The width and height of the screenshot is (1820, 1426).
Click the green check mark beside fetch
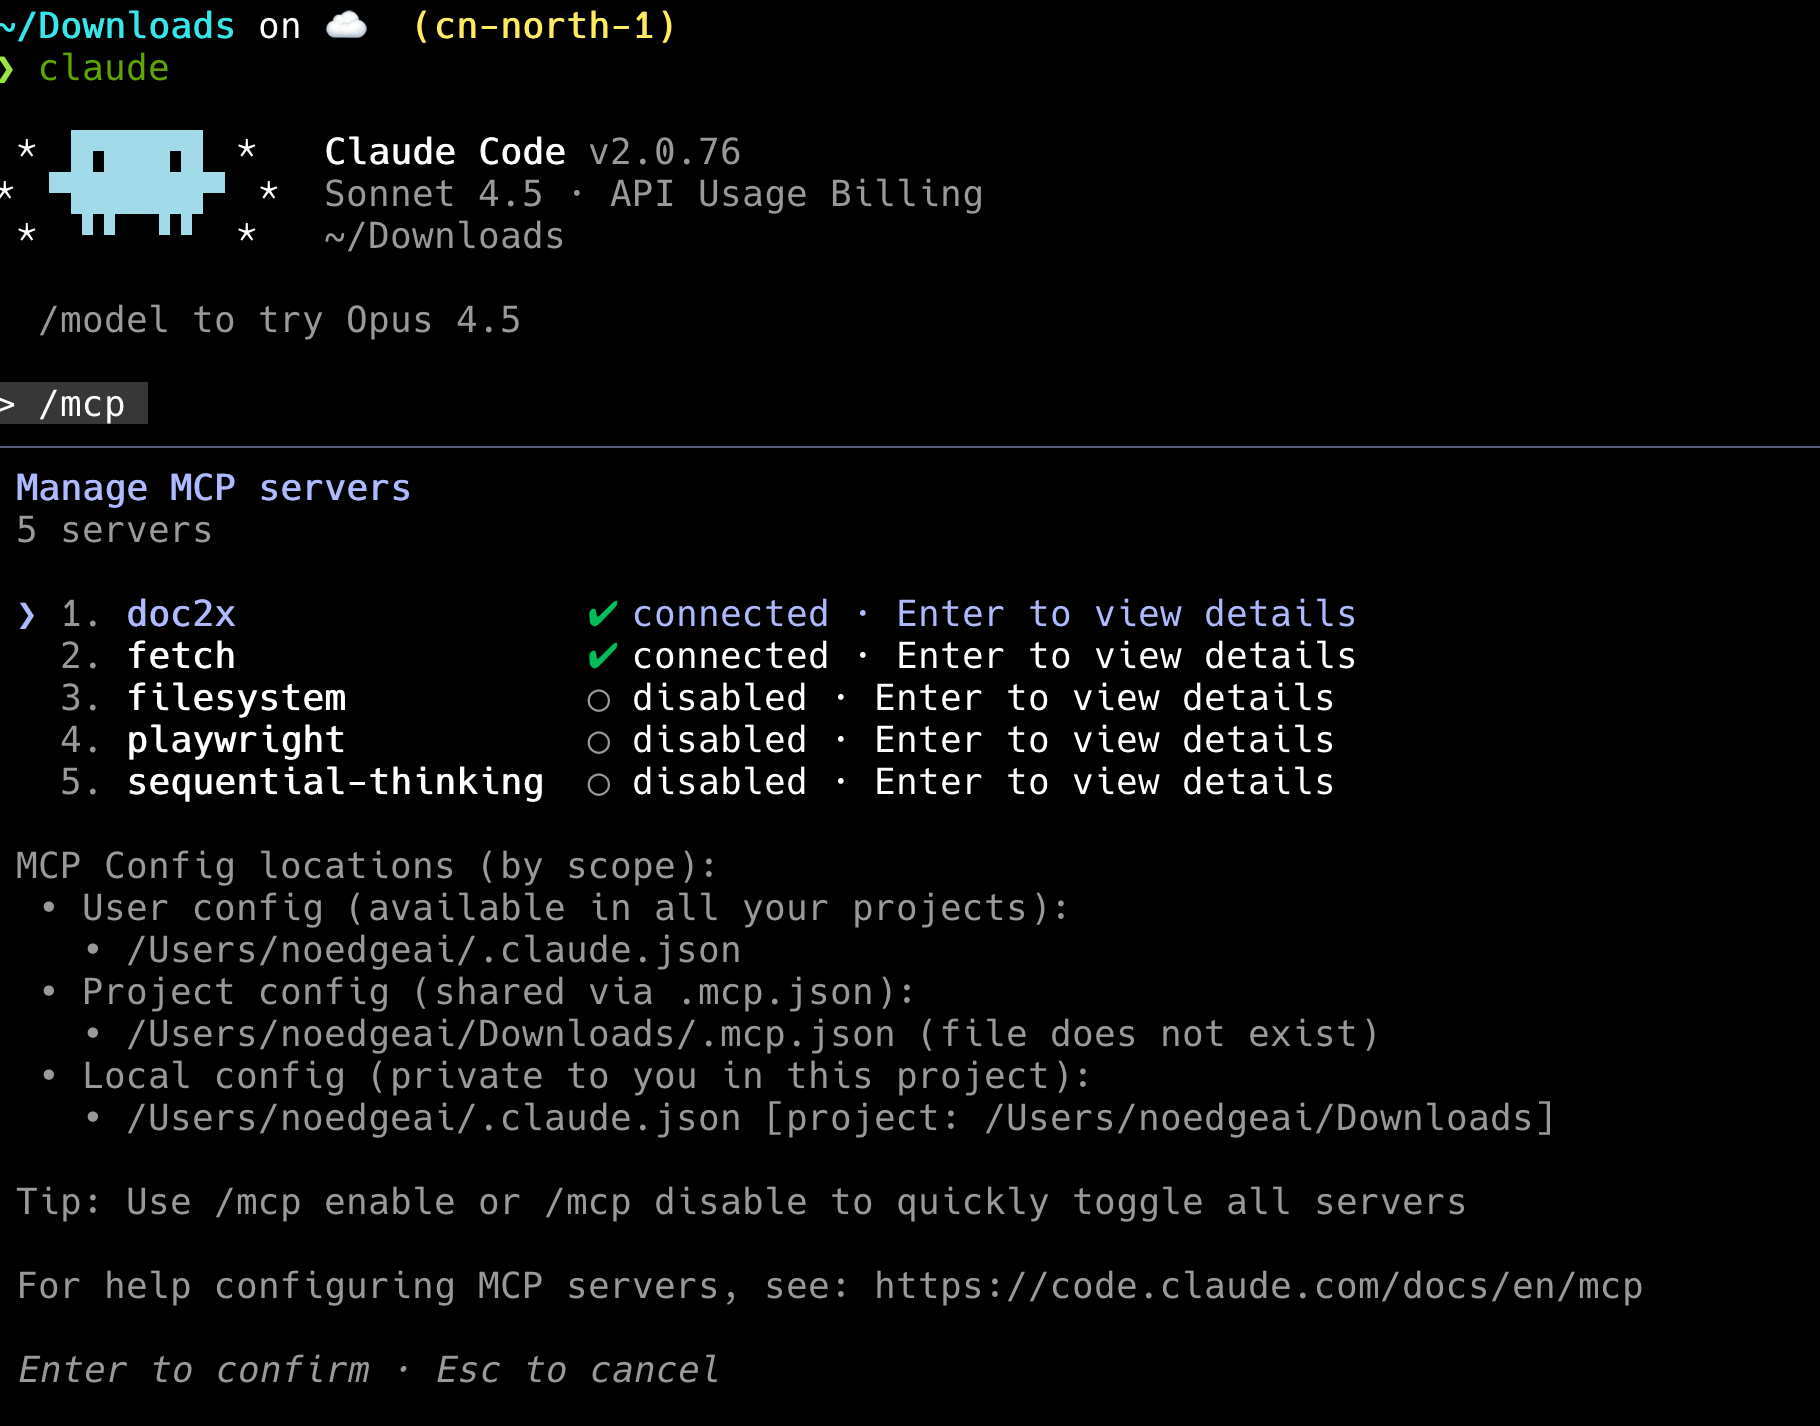[602, 656]
